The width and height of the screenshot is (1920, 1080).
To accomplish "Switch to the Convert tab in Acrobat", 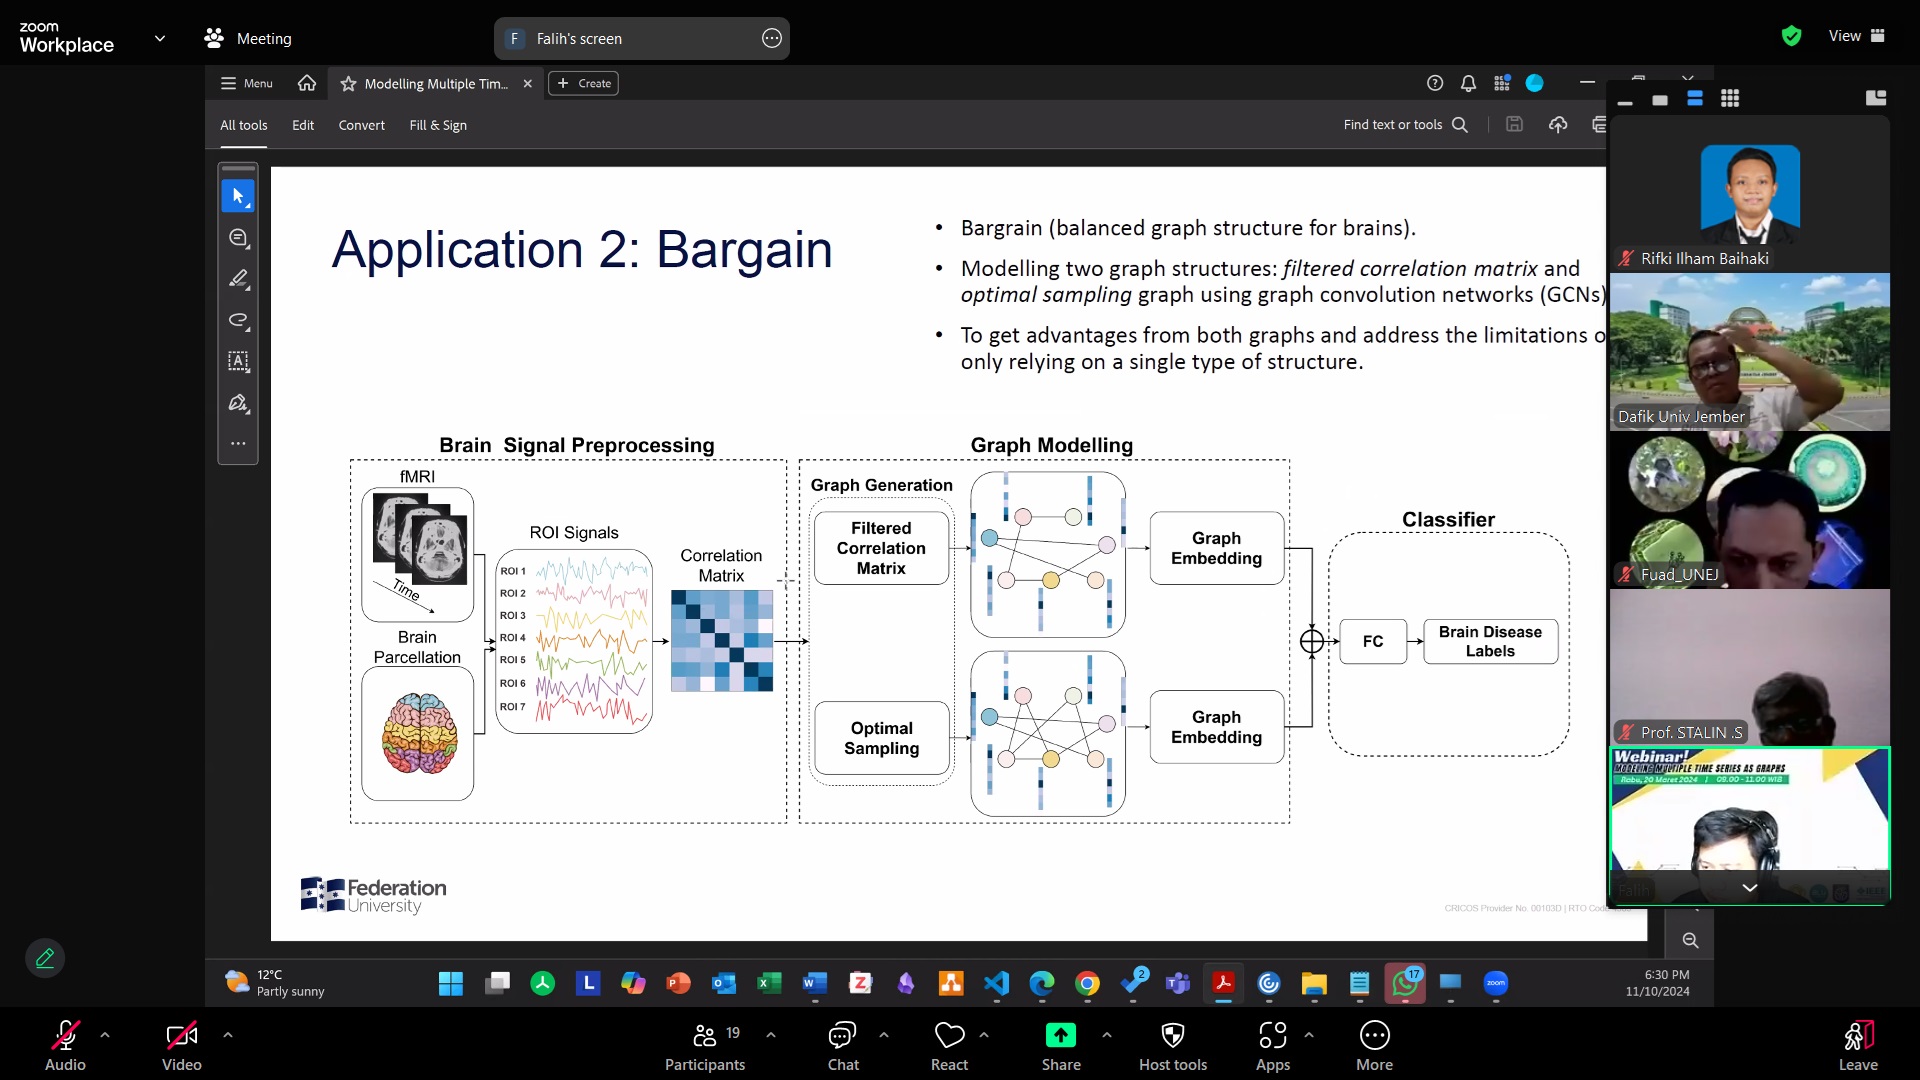I will (x=361, y=125).
